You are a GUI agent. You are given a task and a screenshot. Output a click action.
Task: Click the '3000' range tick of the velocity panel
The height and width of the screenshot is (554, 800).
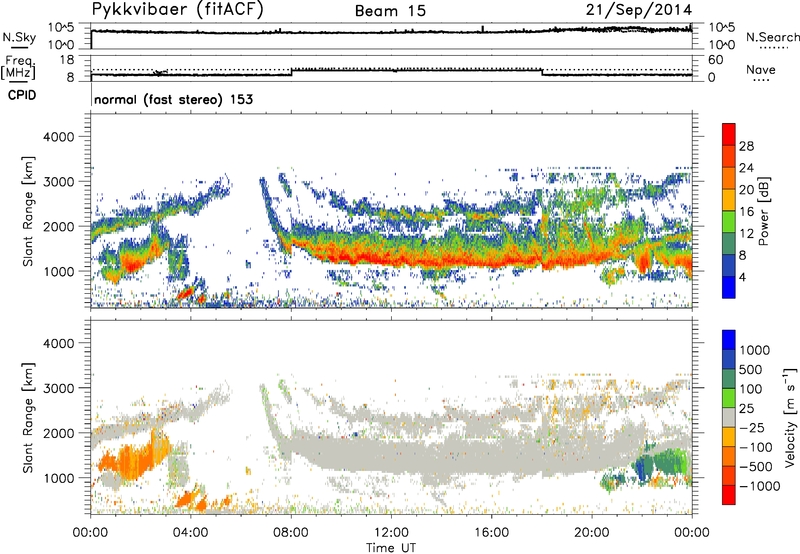(x=58, y=388)
